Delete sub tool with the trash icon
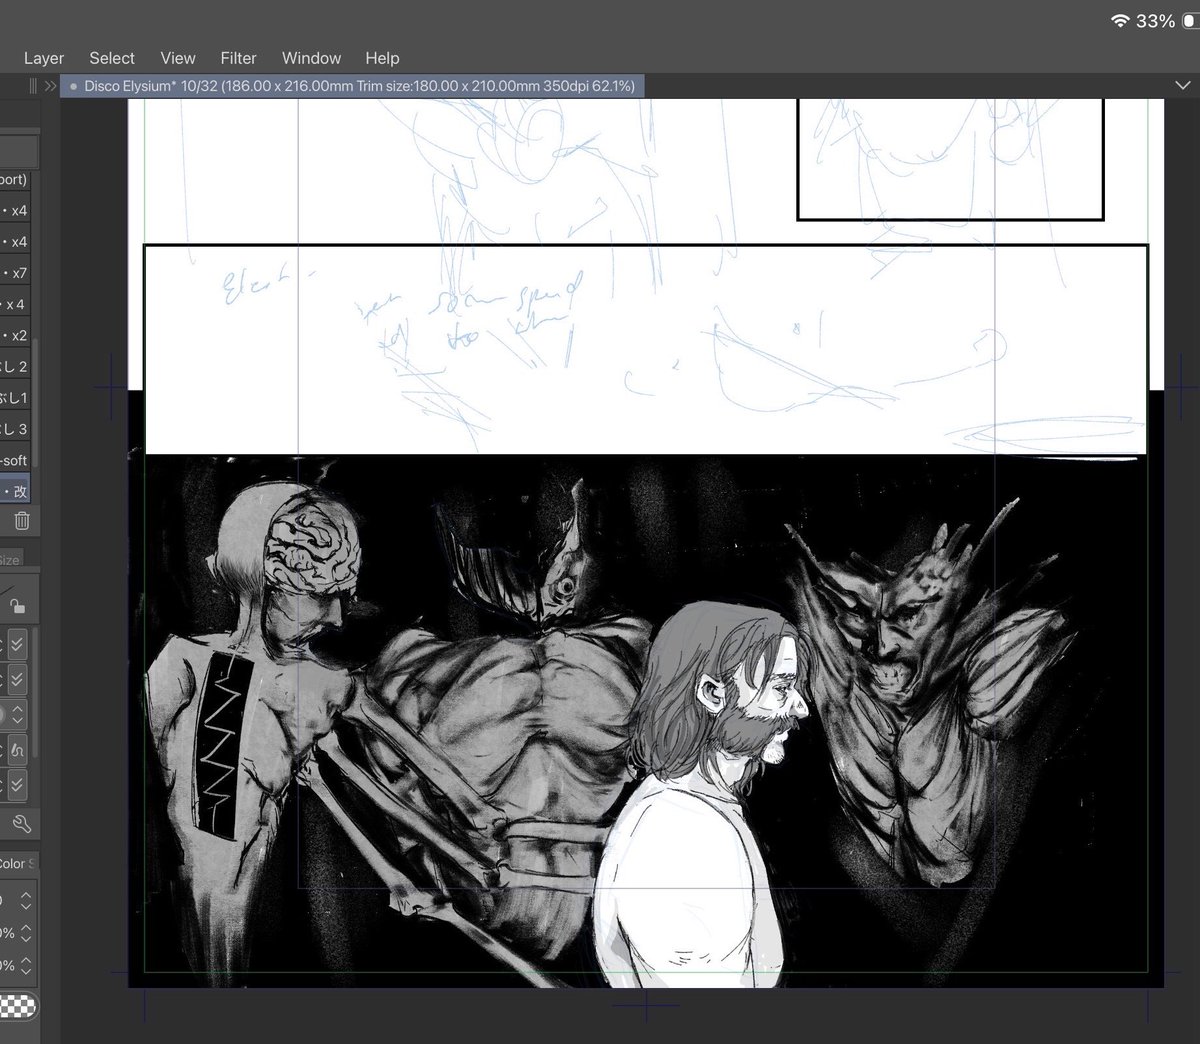Image resolution: width=1200 pixels, height=1044 pixels. pyautogui.click(x=22, y=521)
